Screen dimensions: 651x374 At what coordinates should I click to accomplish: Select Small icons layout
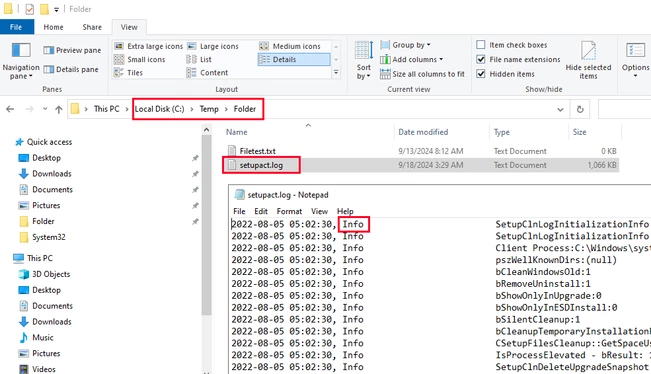140,59
